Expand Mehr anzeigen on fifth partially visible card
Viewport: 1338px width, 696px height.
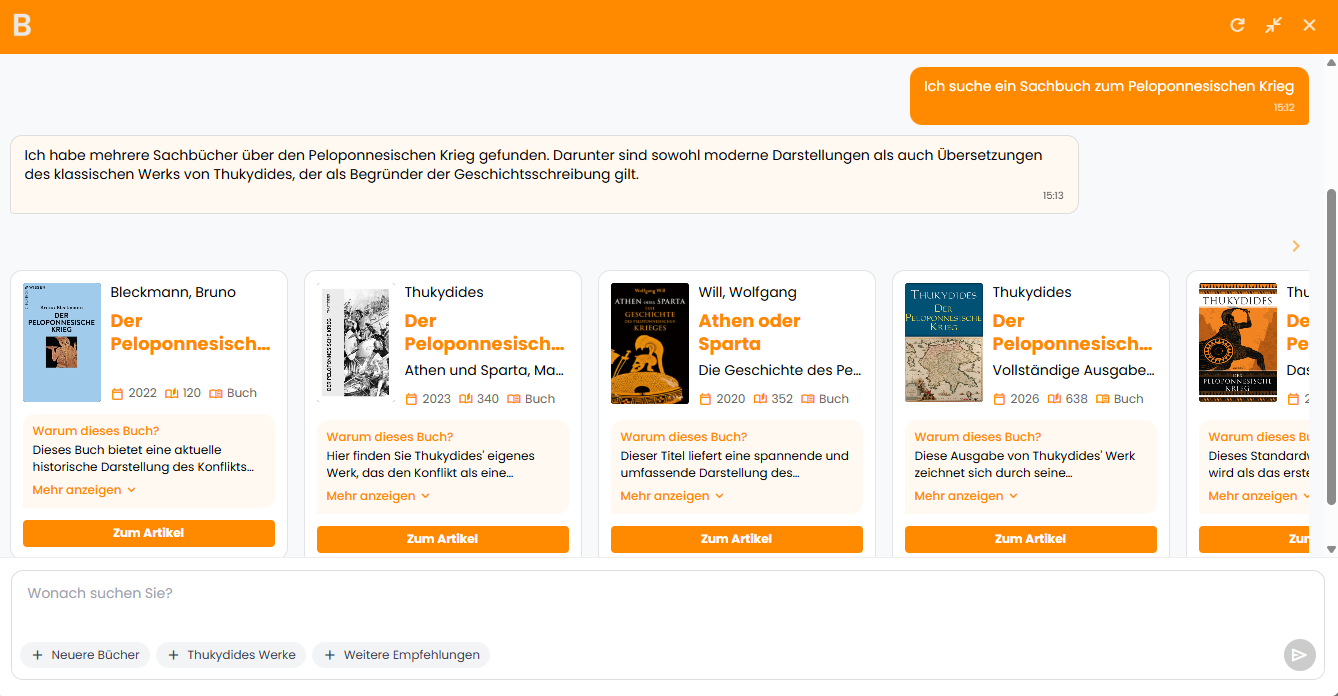point(1258,496)
